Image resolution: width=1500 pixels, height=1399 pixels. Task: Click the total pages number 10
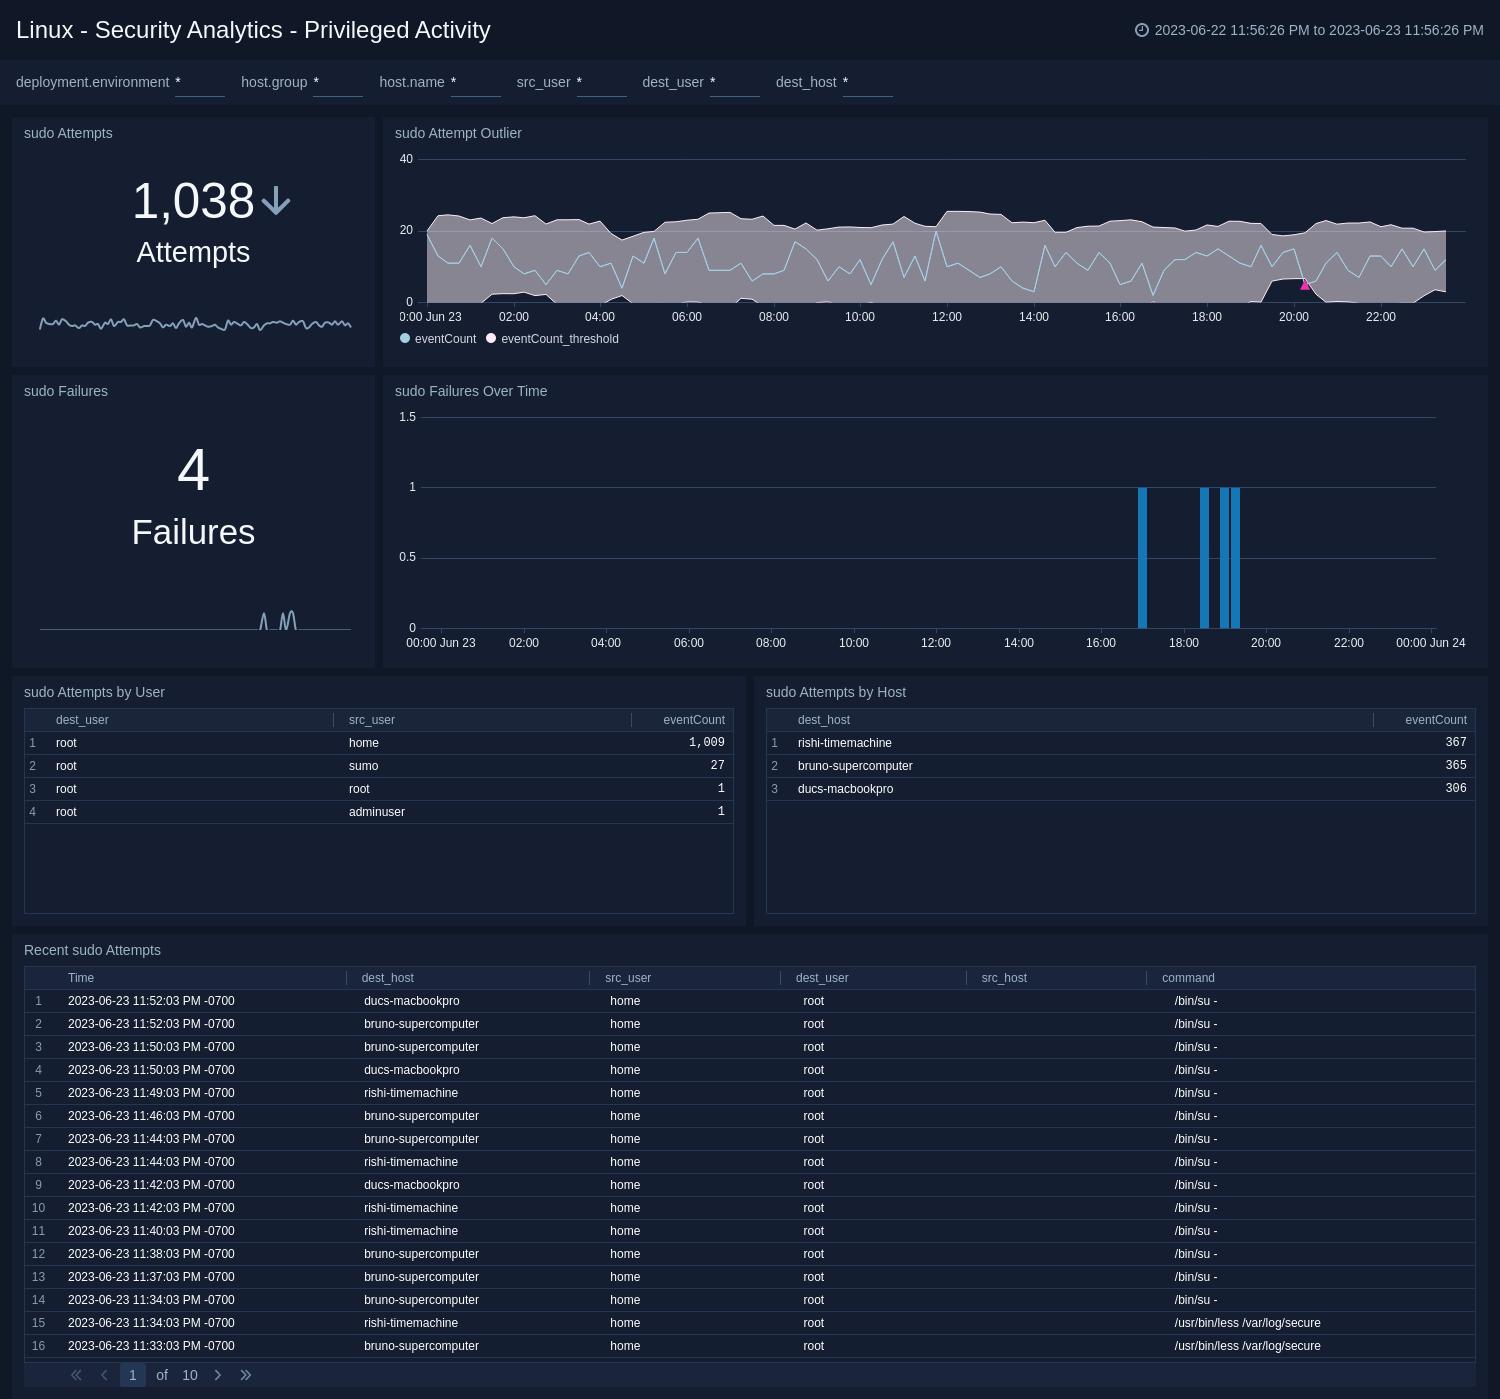click(x=190, y=1375)
